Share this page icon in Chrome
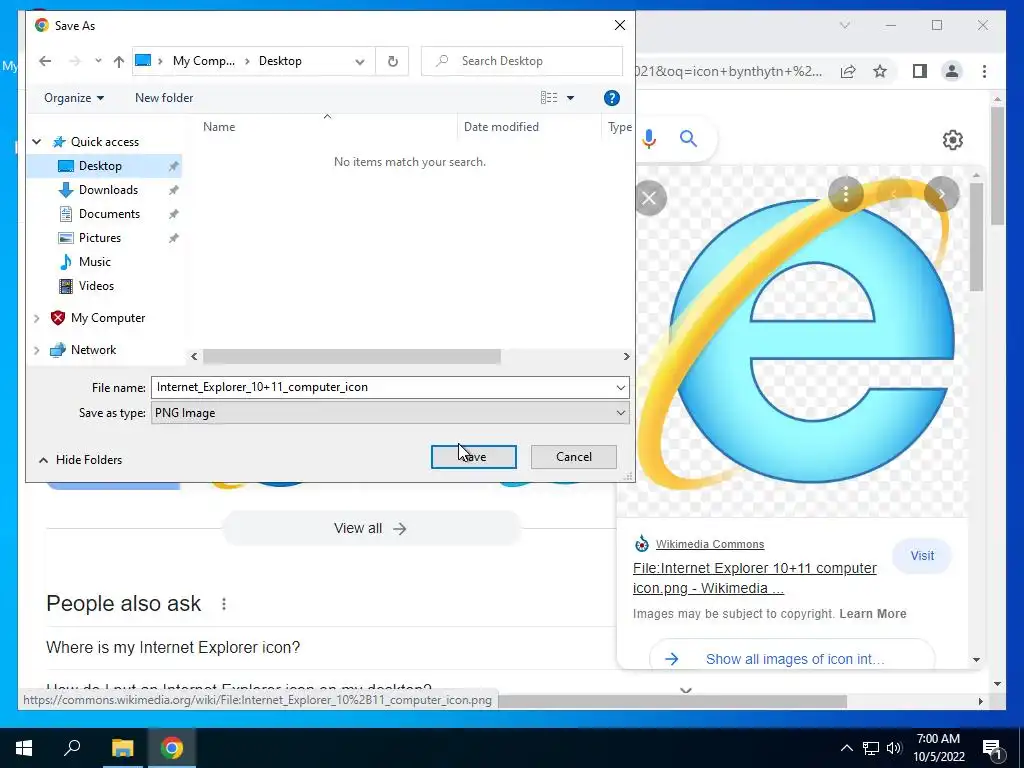 point(848,71)
